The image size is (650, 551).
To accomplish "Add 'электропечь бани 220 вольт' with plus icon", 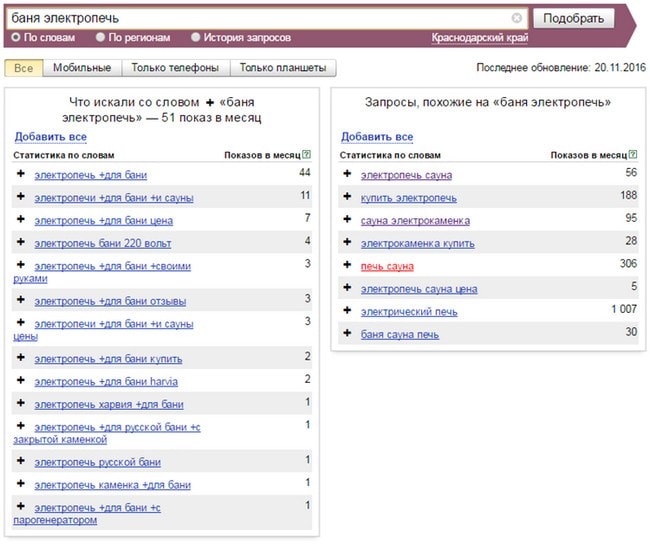I will point(21,242).
